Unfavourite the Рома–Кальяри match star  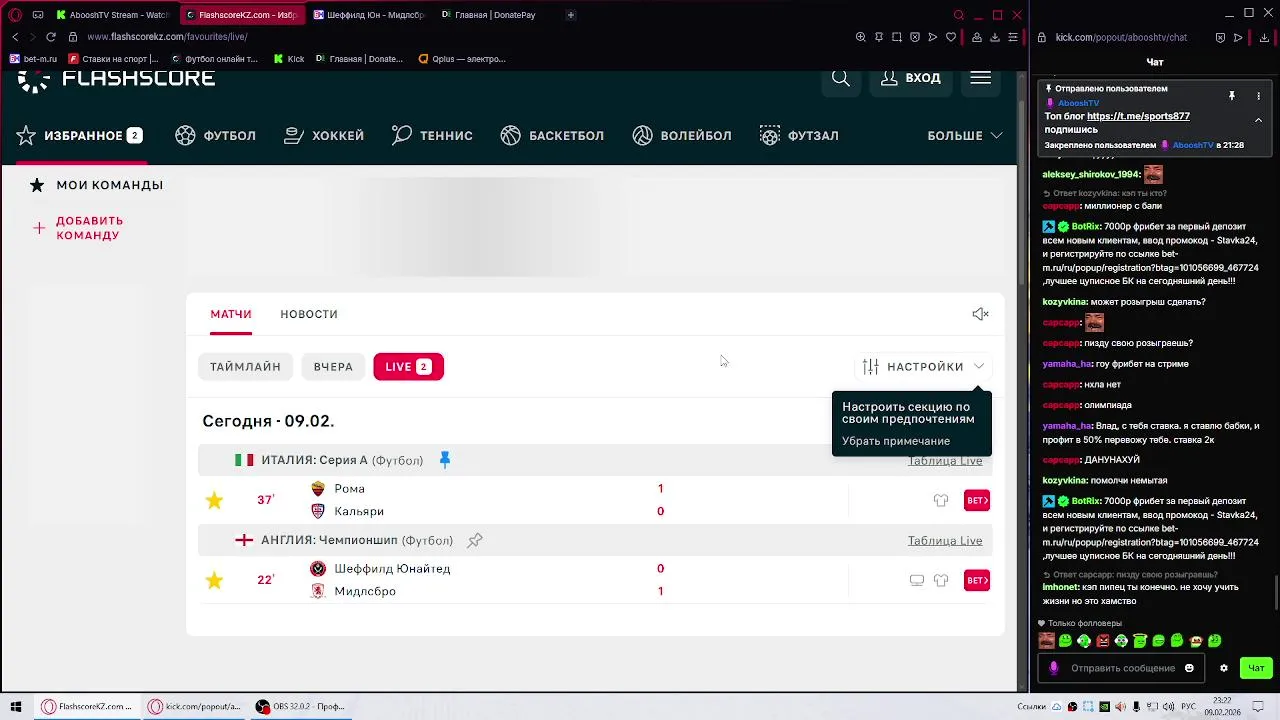click(214, 500)
